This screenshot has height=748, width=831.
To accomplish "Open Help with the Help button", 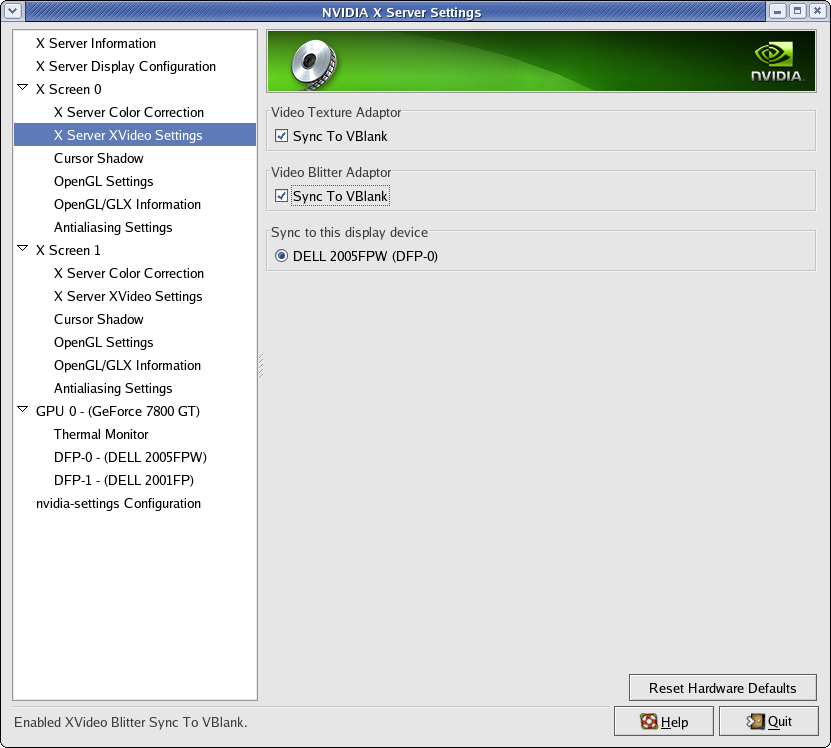I will (664, 721).
